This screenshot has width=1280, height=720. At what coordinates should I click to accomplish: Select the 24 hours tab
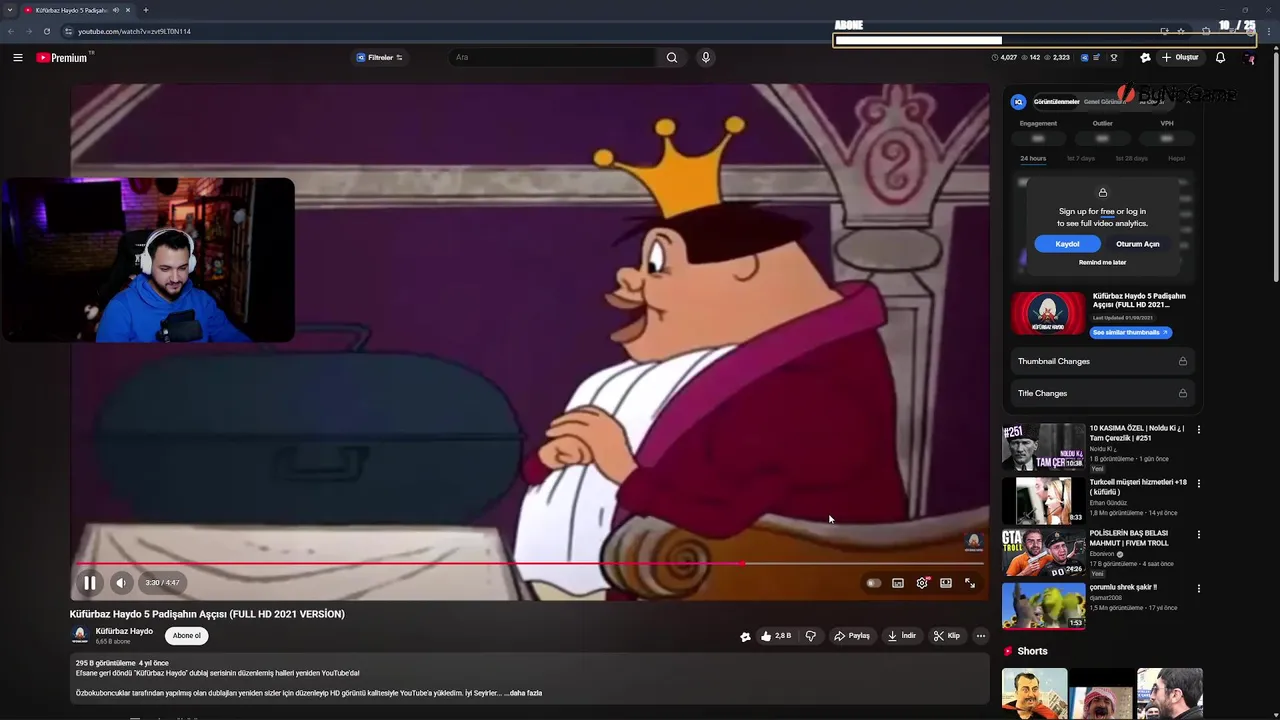[x=1033, y=159]
